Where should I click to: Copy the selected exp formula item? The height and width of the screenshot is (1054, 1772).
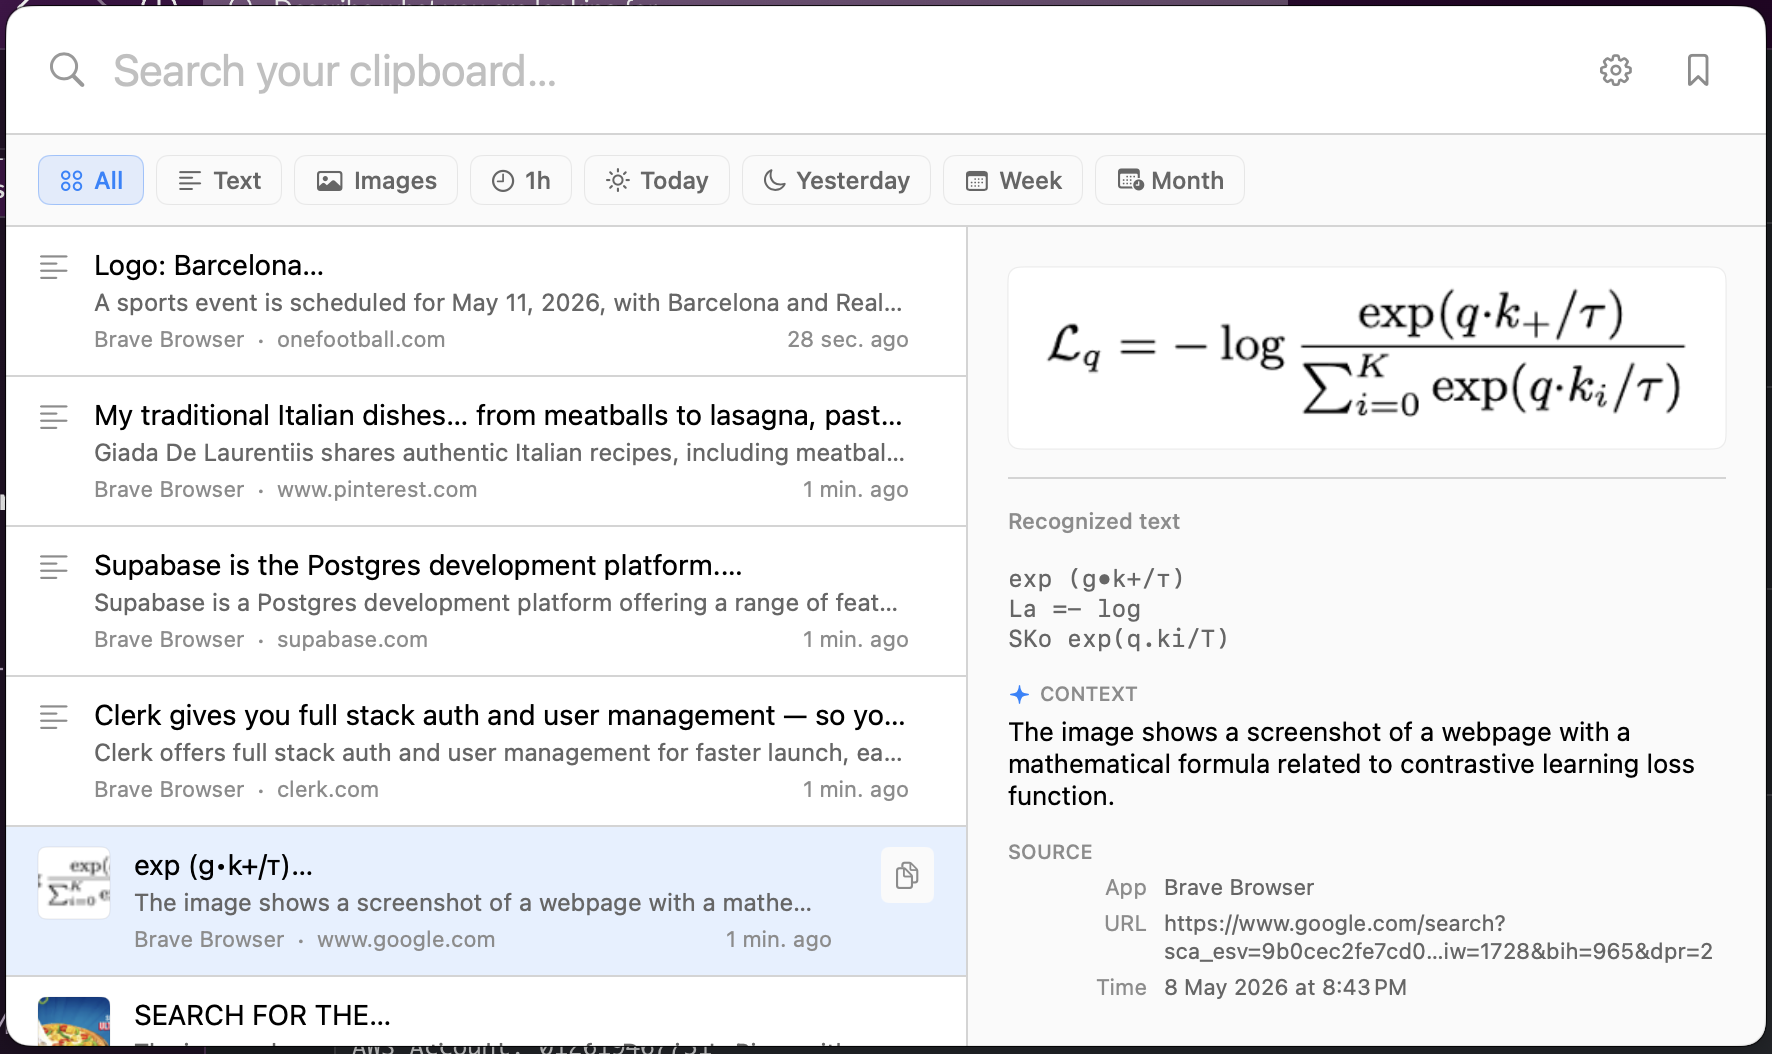(907, 875)
